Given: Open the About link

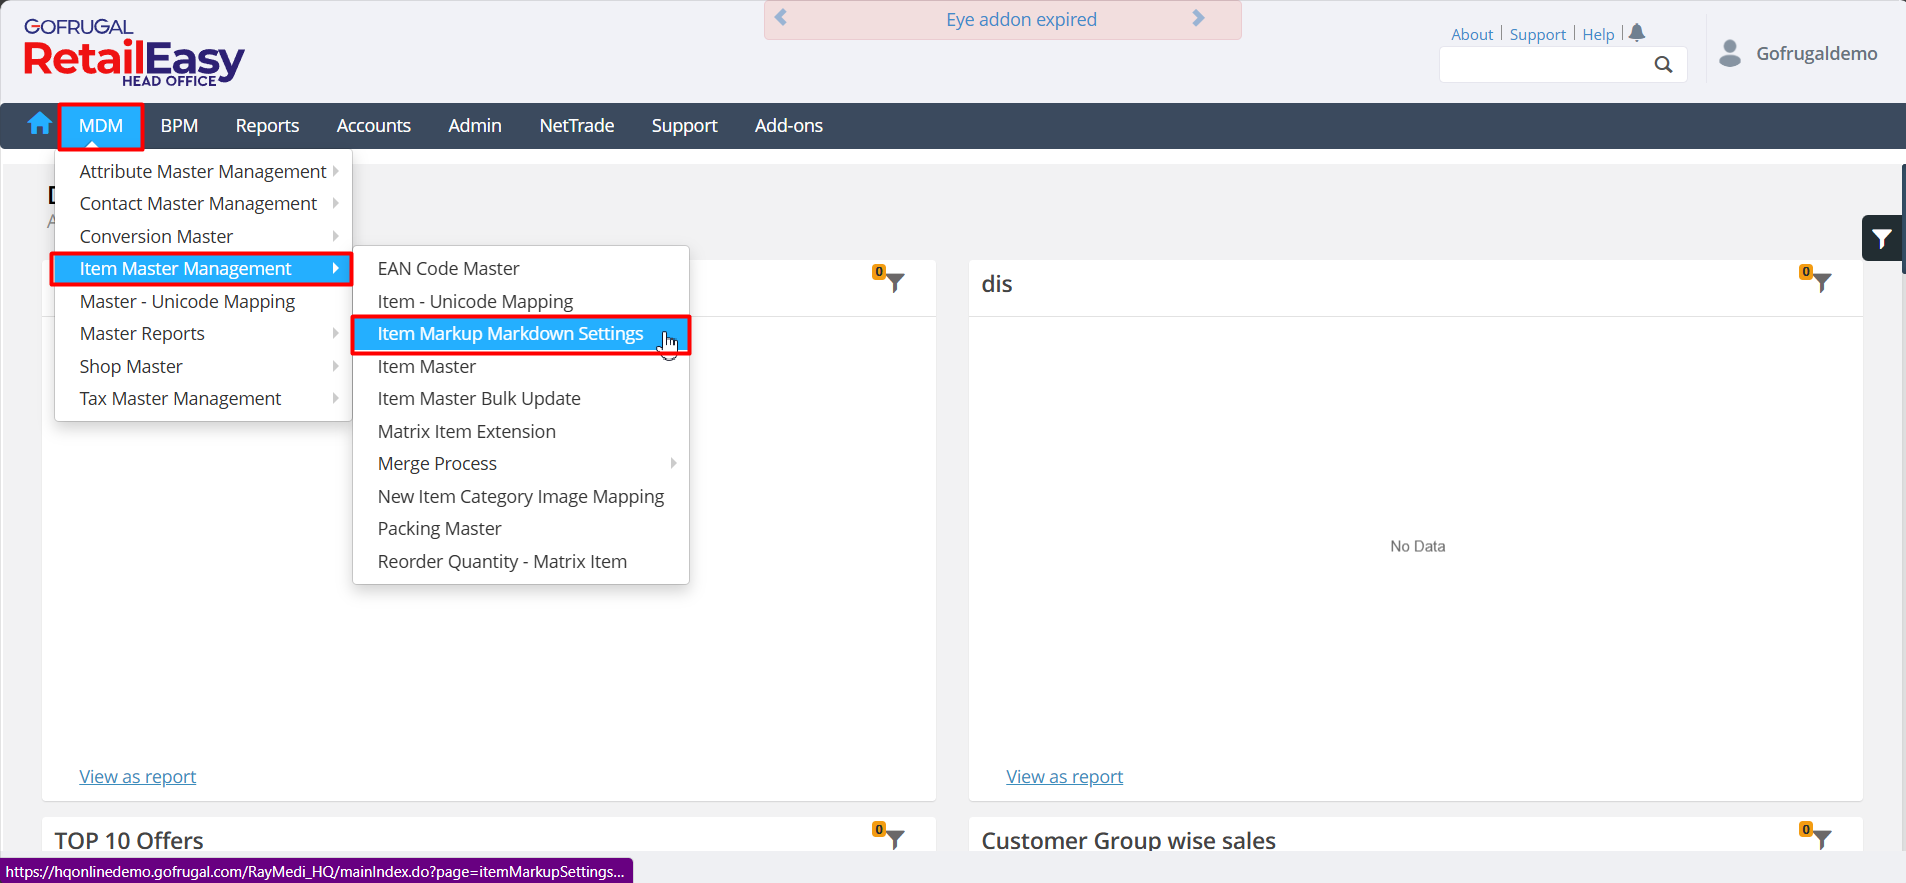Looking at the screenshot, I should point(1471,35).
